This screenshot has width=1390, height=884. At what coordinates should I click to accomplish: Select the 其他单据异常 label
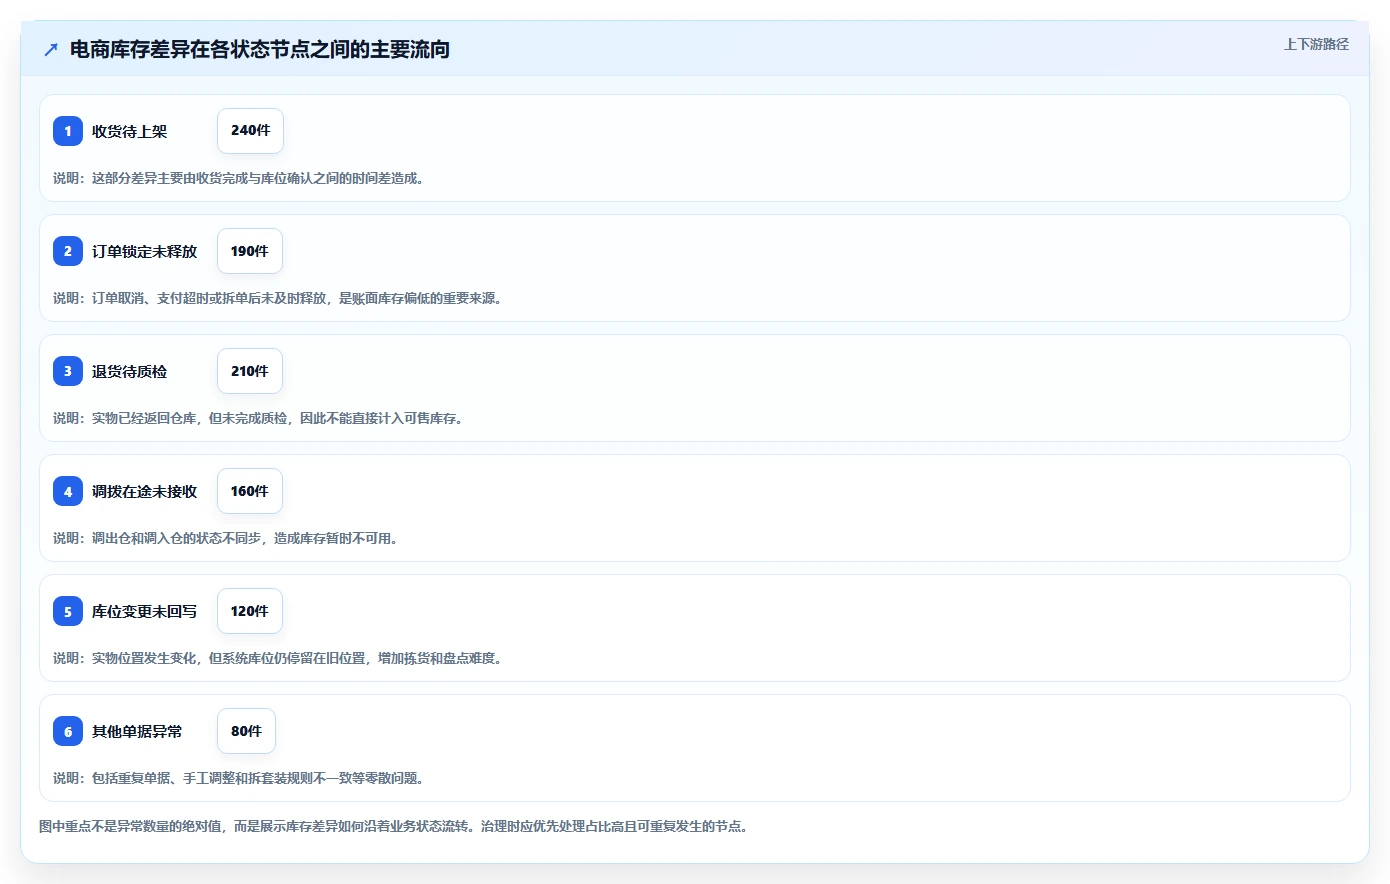137,731
